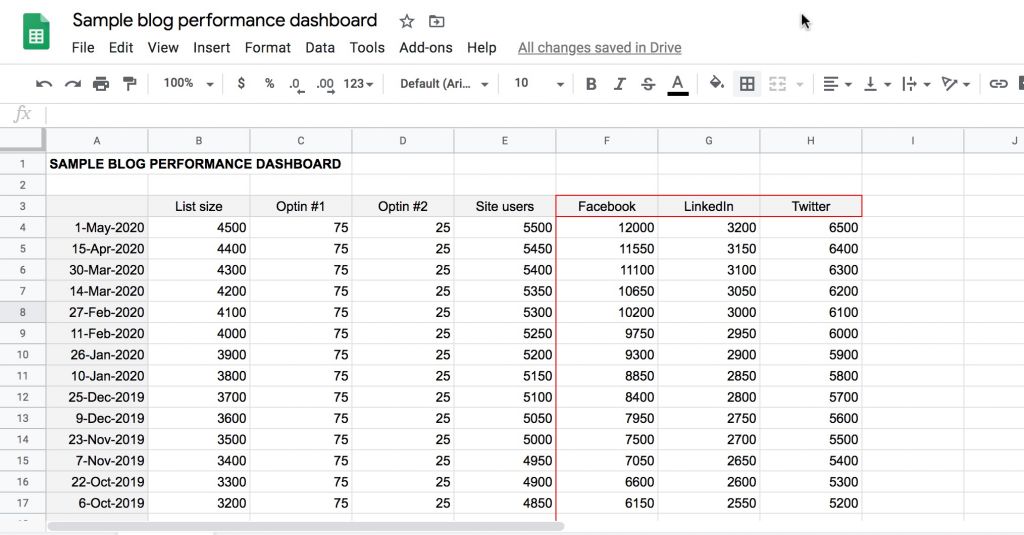Click the undo arrow icon
The image size is (1024, 535).
click(x=44, y=84)
